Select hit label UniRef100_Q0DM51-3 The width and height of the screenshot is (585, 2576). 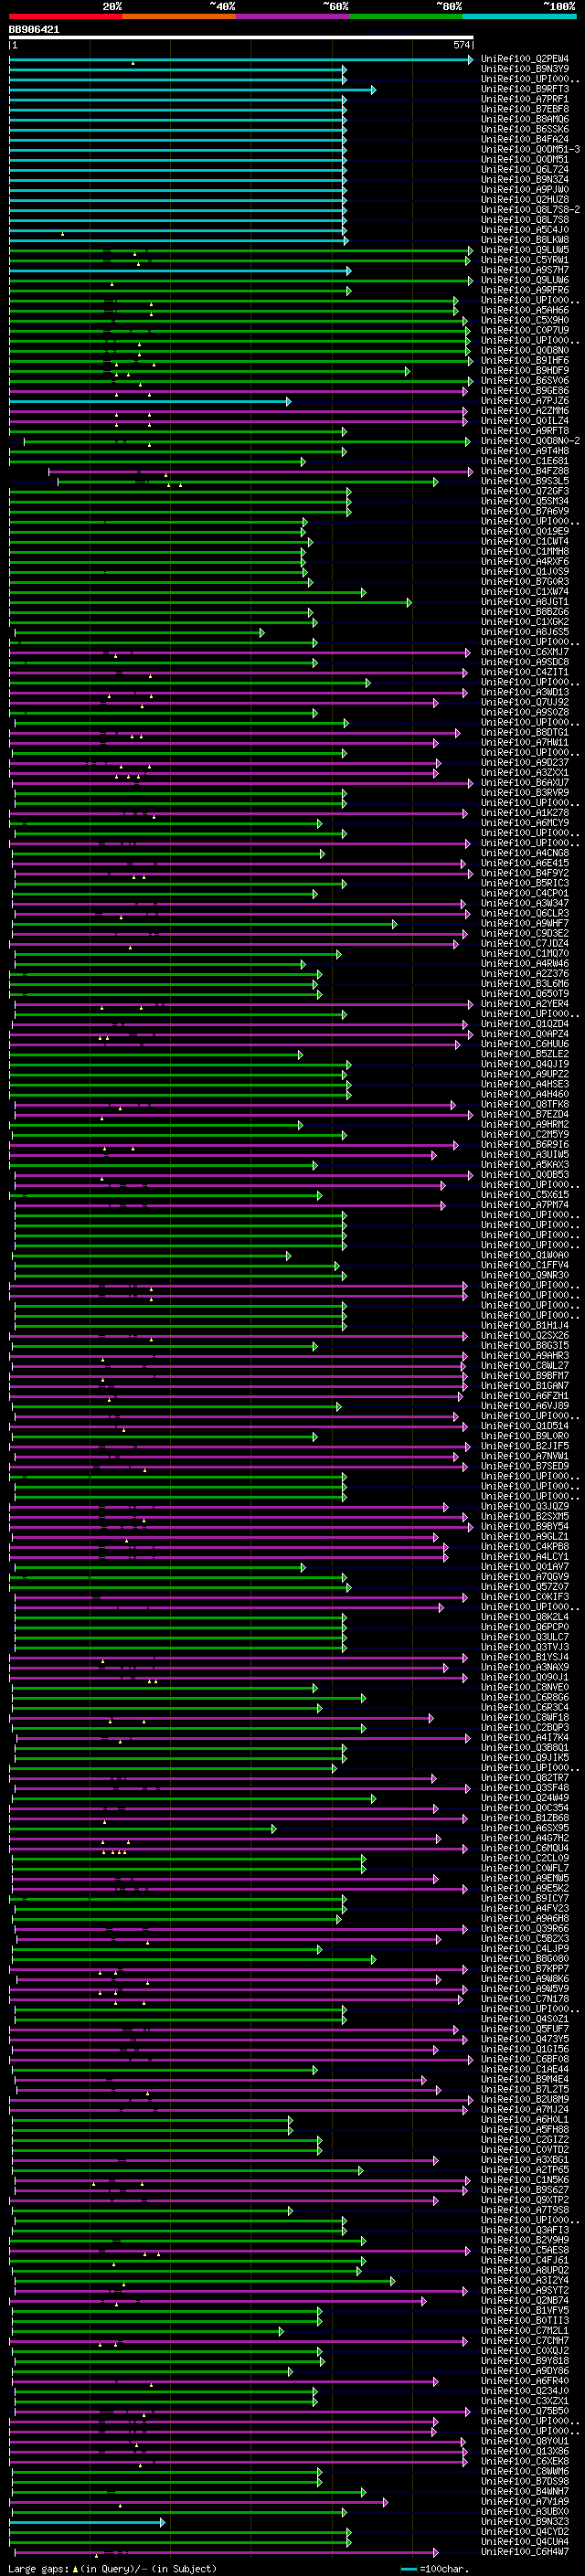coord(530,149)
